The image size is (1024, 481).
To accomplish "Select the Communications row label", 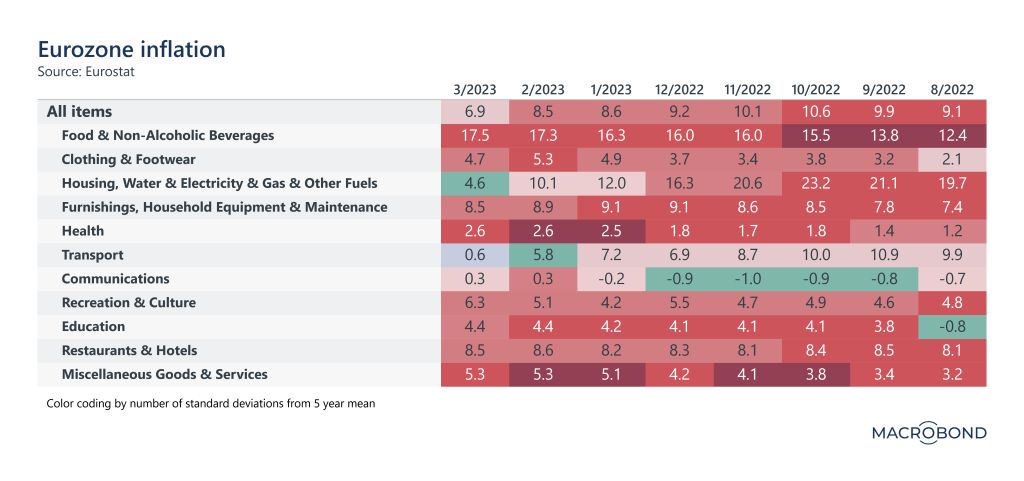I will point(115,279).
